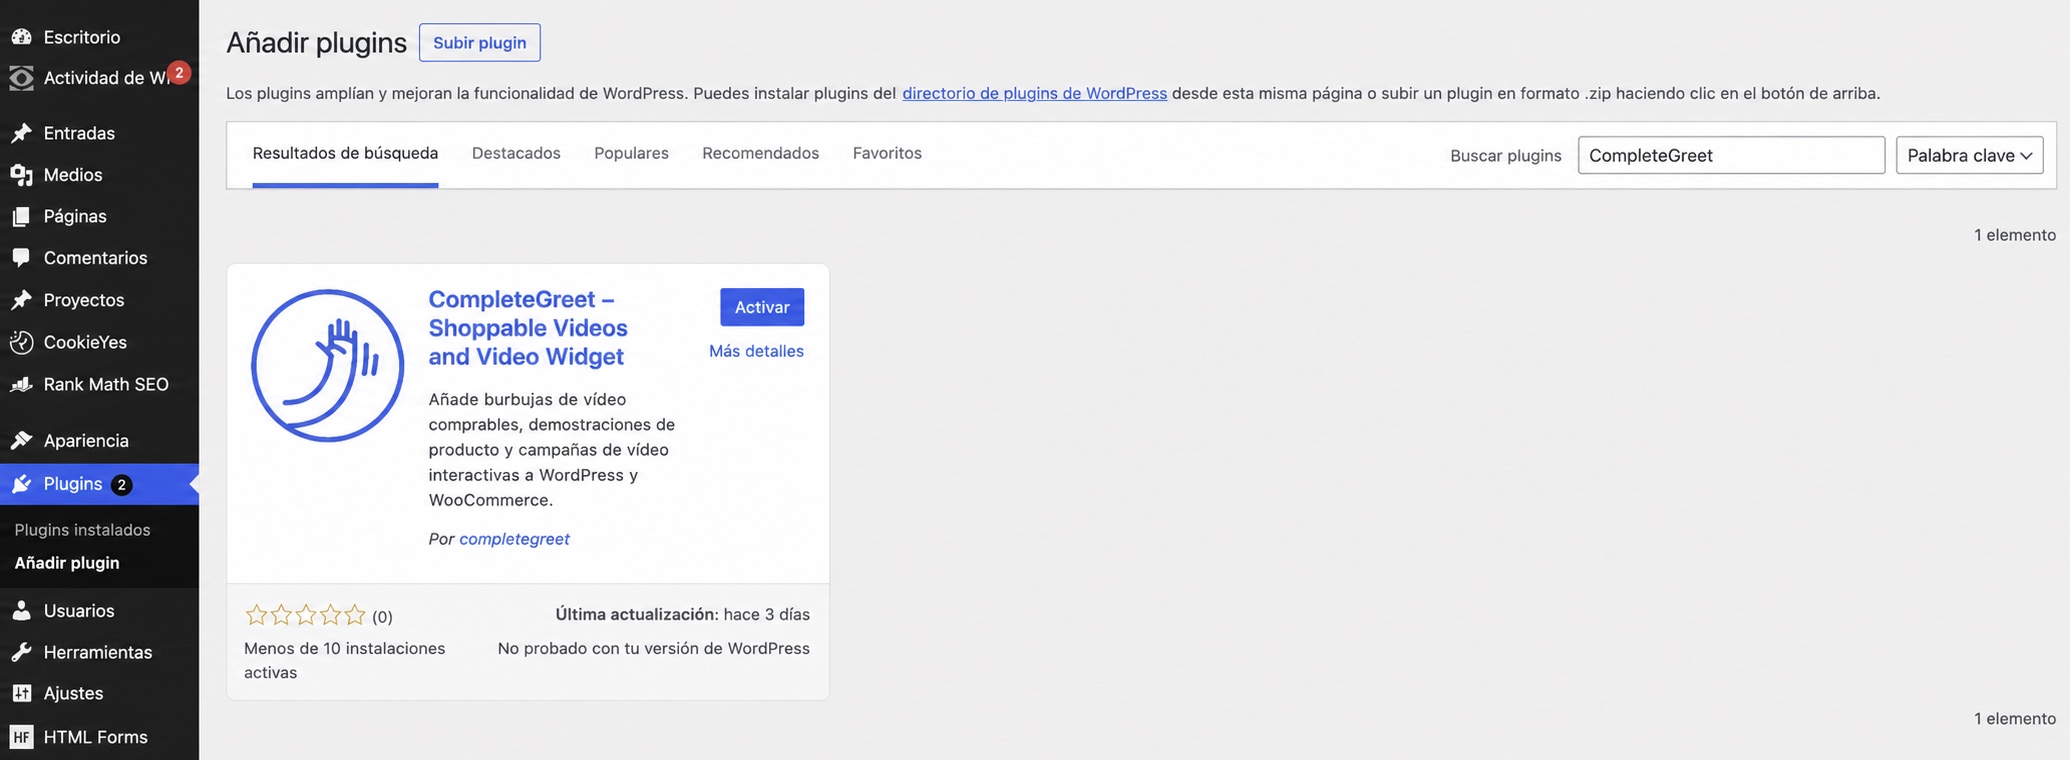Click the Ajustes settings icon

pos(21,693)
